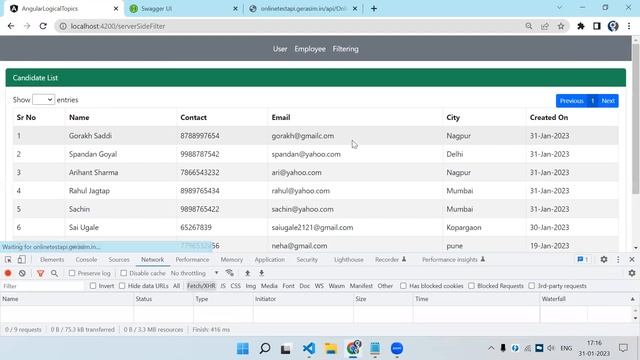Select page 1 in pagination

pos(593,101)
